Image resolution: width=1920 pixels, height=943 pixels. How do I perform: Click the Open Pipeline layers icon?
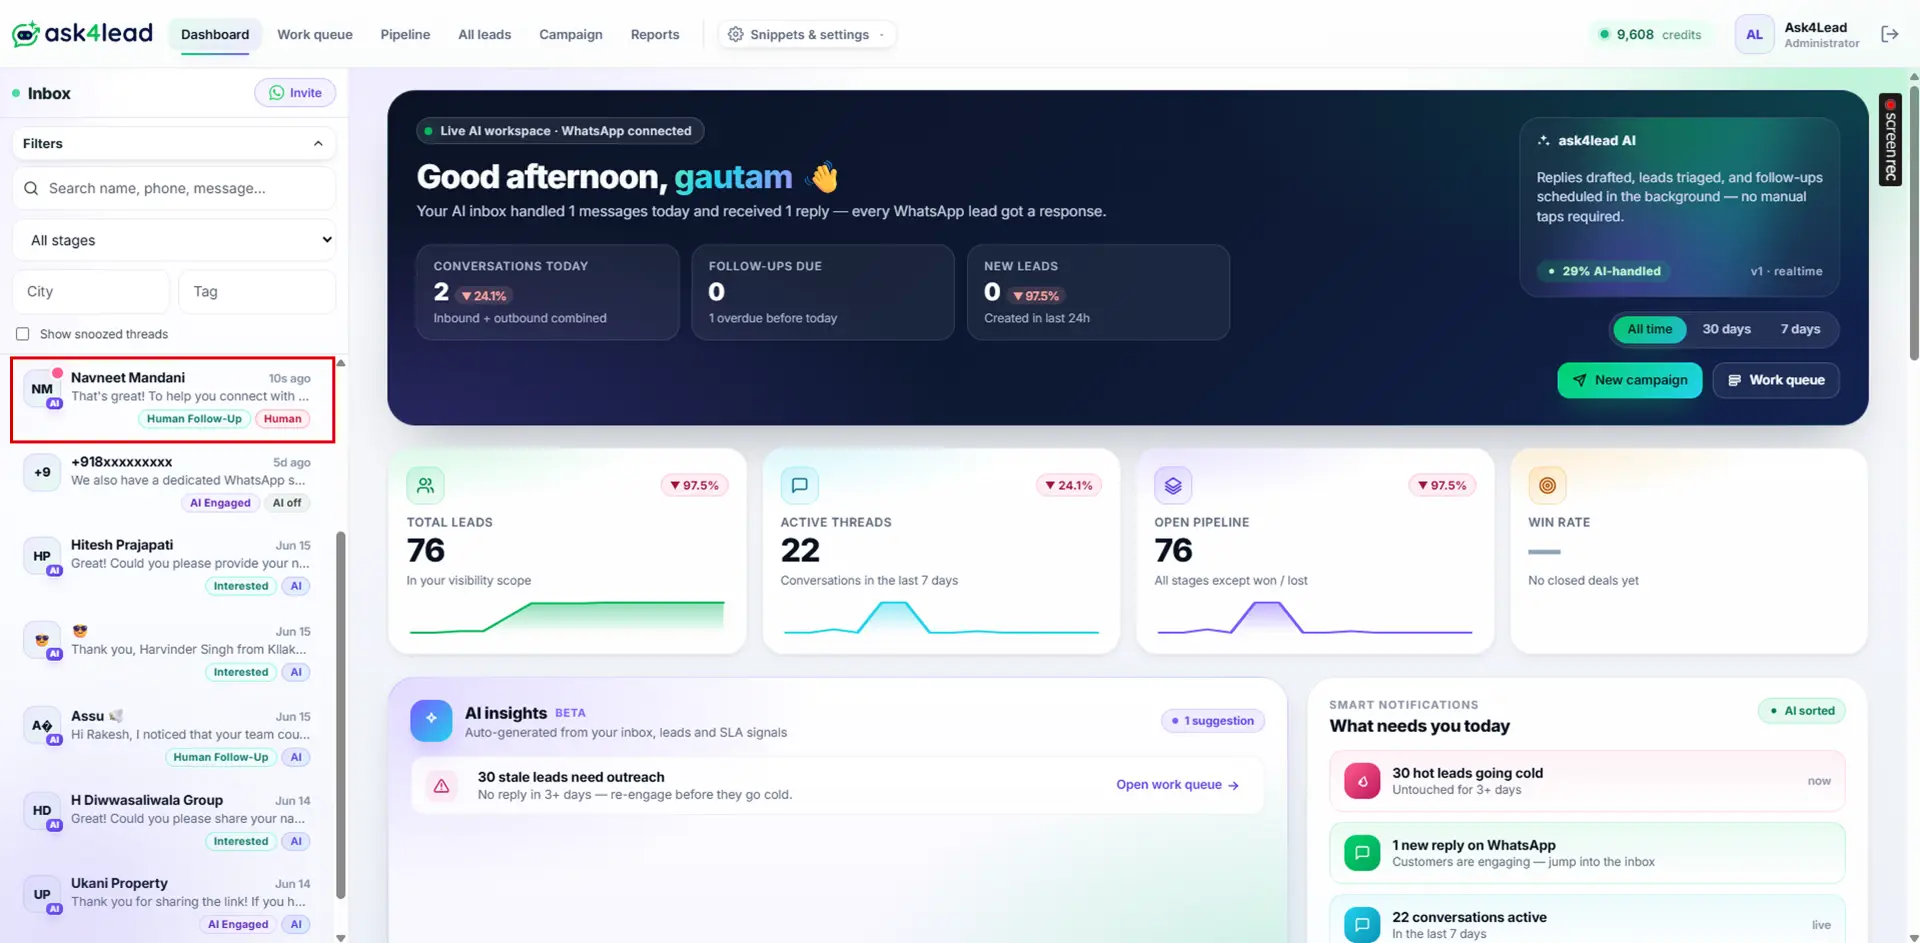point(1173,485)
